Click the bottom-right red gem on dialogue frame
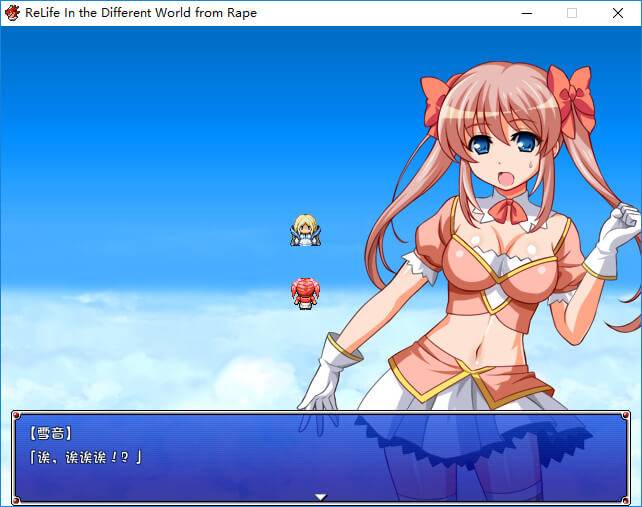Viewport: 642px width, 507px height. 626,500
